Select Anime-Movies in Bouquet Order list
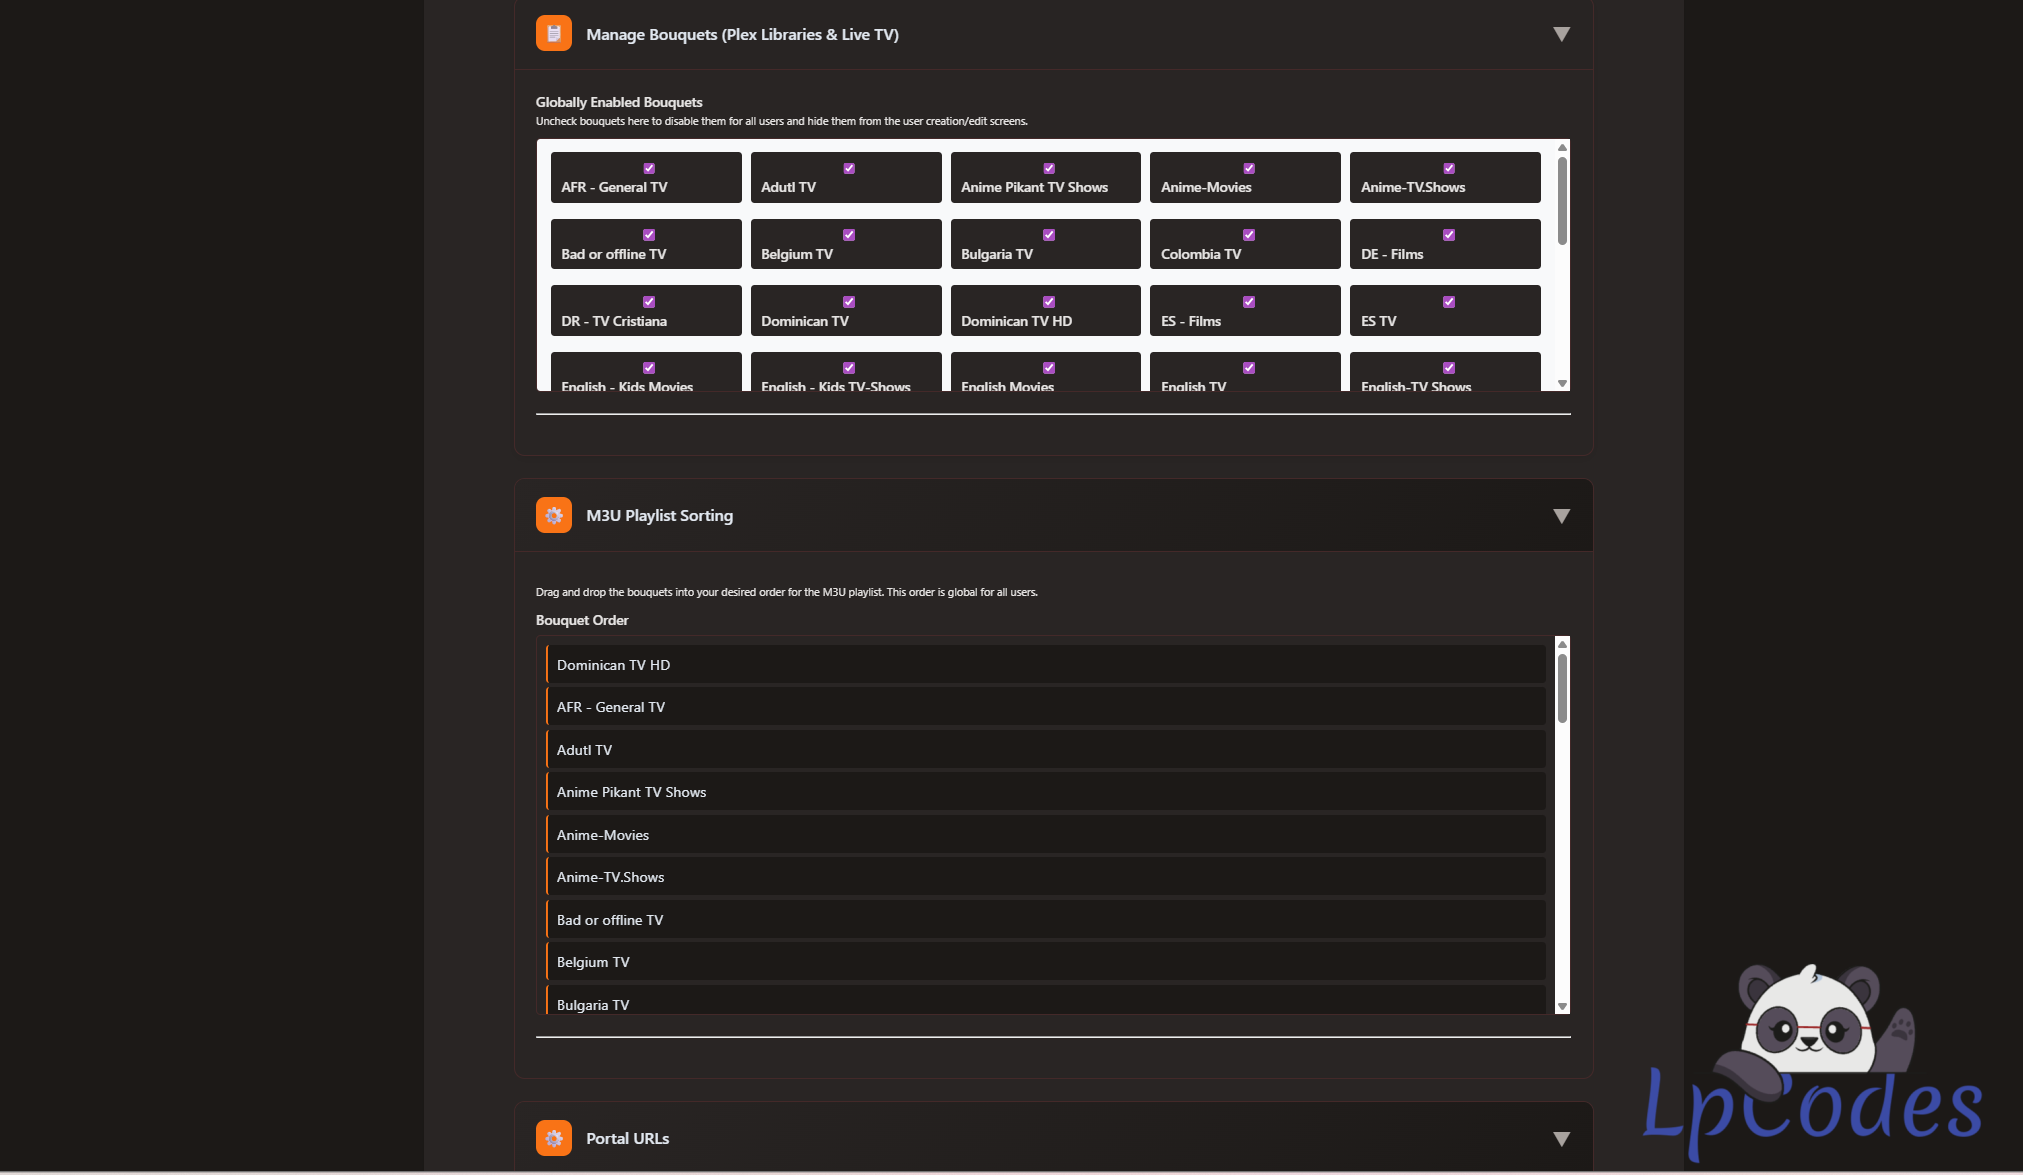 coord(1045,835)
